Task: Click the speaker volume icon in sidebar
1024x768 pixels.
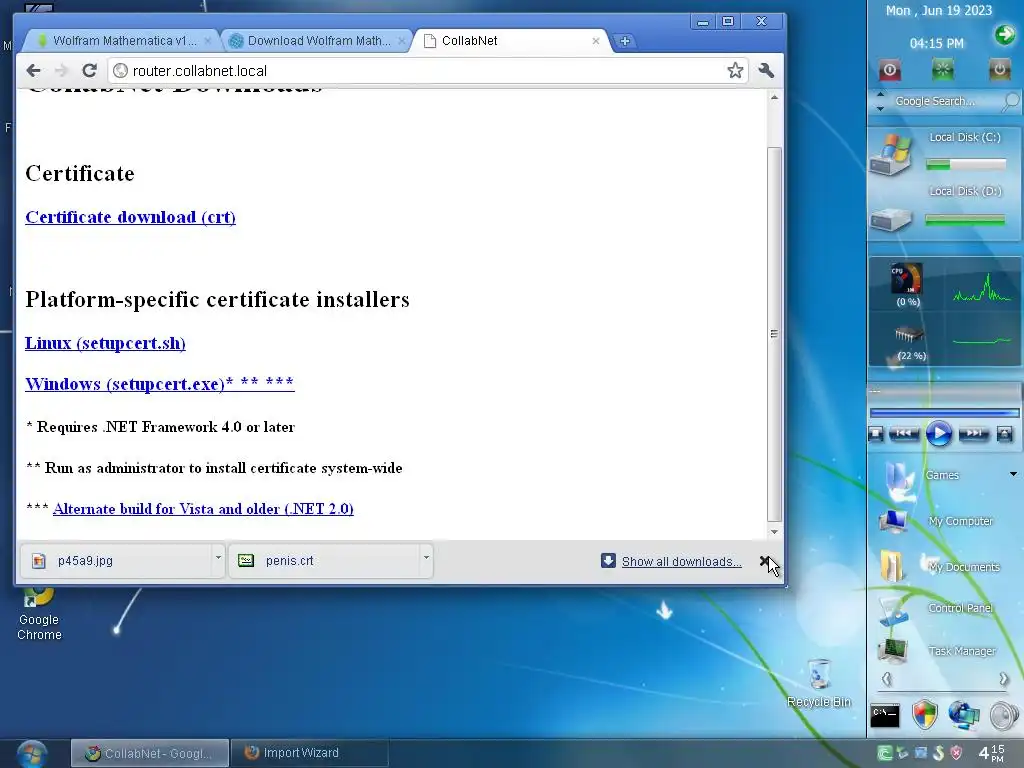Action: tap(1004, 716)
